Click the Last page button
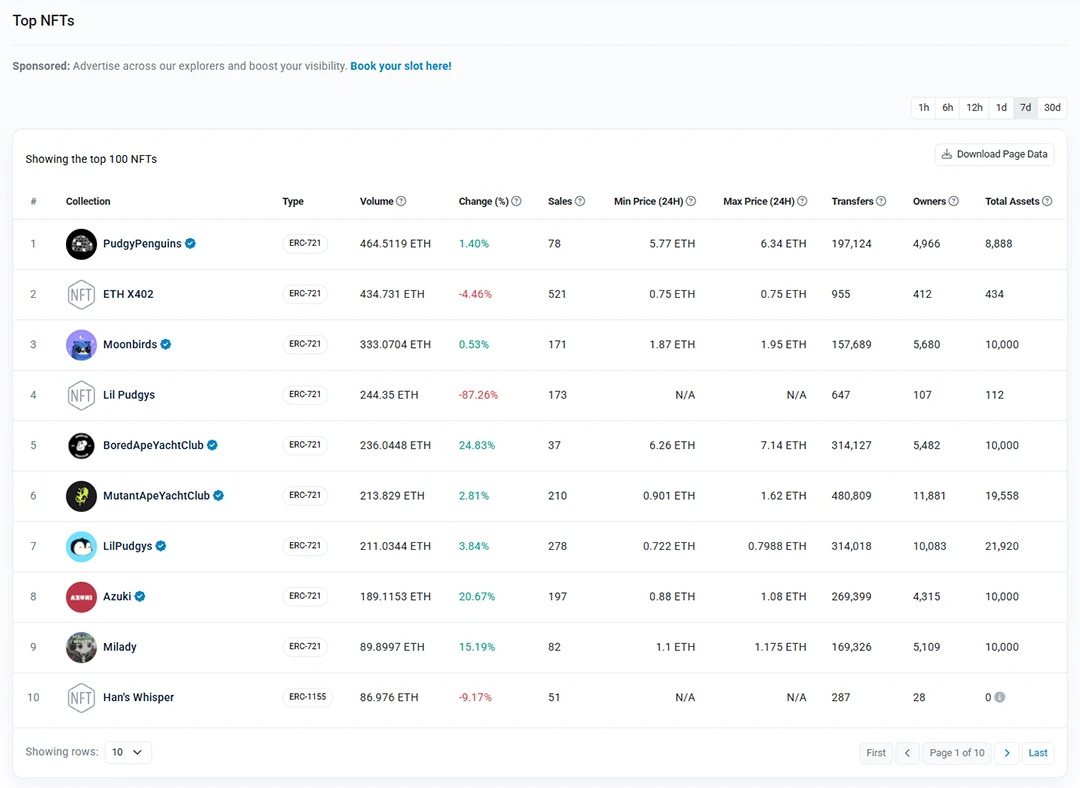This screenshot has height=788, width=1080. 1037,752
